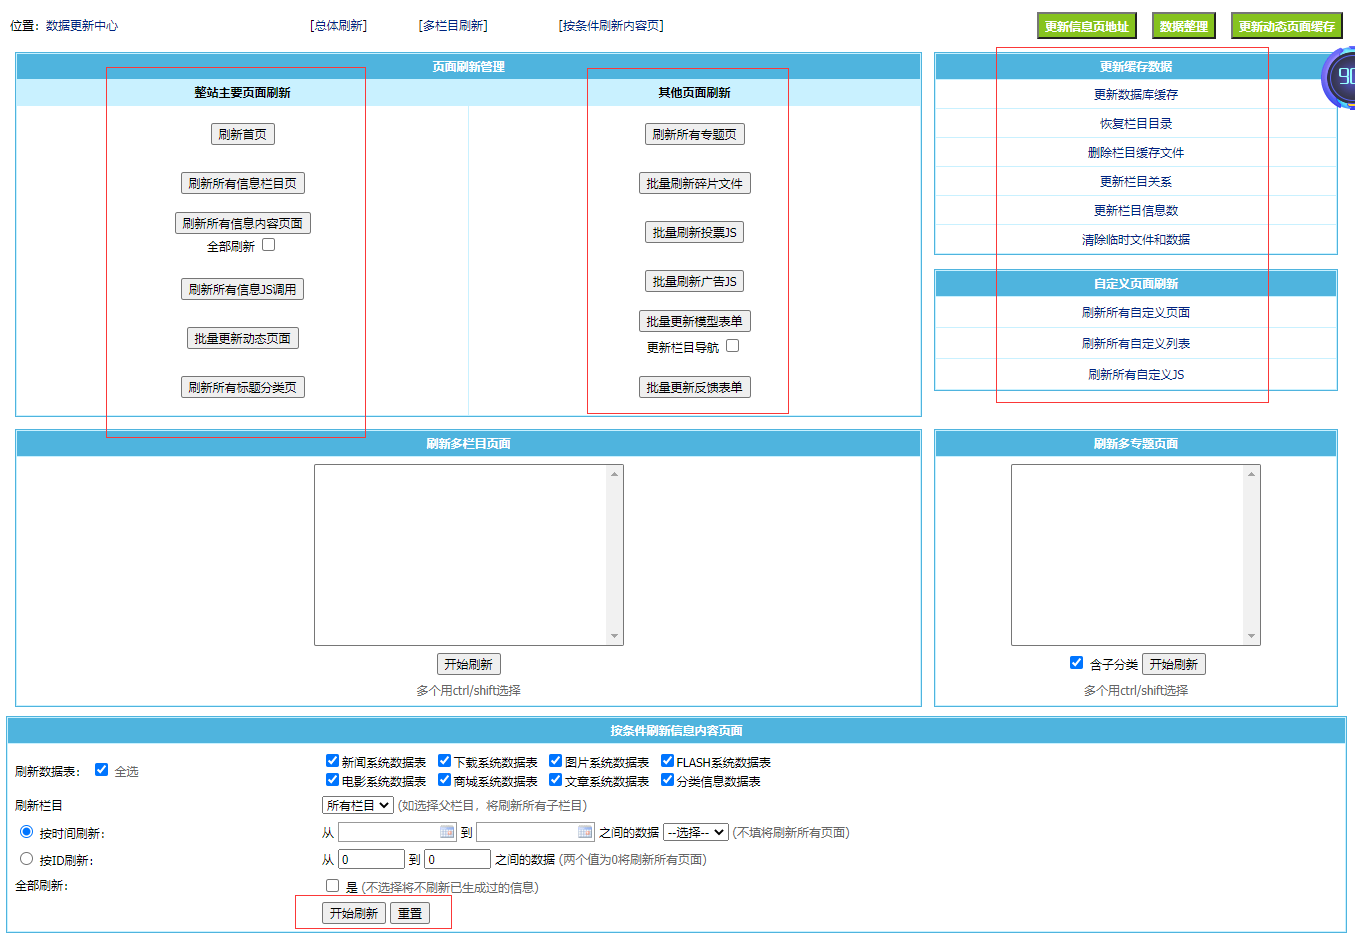Uncheck 分类信息数据表 checkbox
Viewport: 1355px width, 939px height.
coord(667,780)
